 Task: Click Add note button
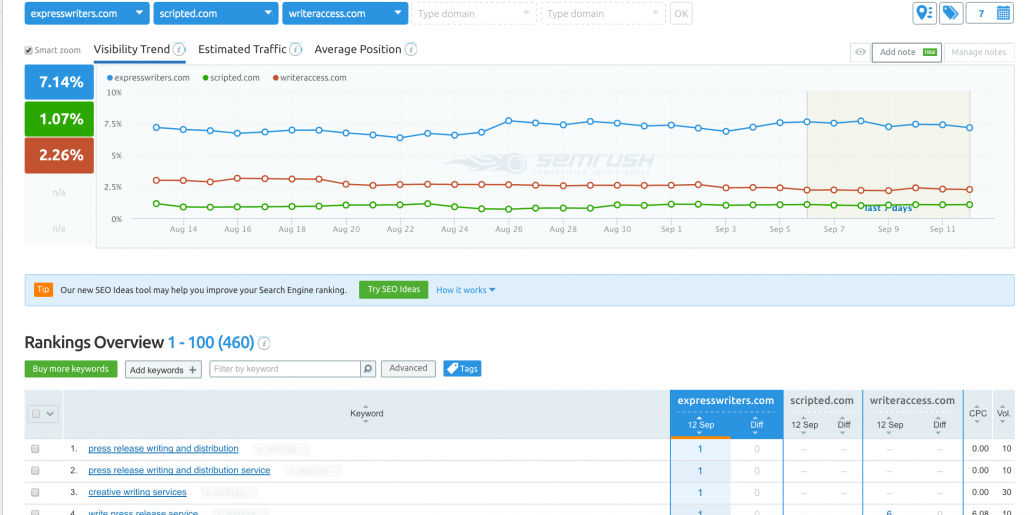(x=907, y=53)
